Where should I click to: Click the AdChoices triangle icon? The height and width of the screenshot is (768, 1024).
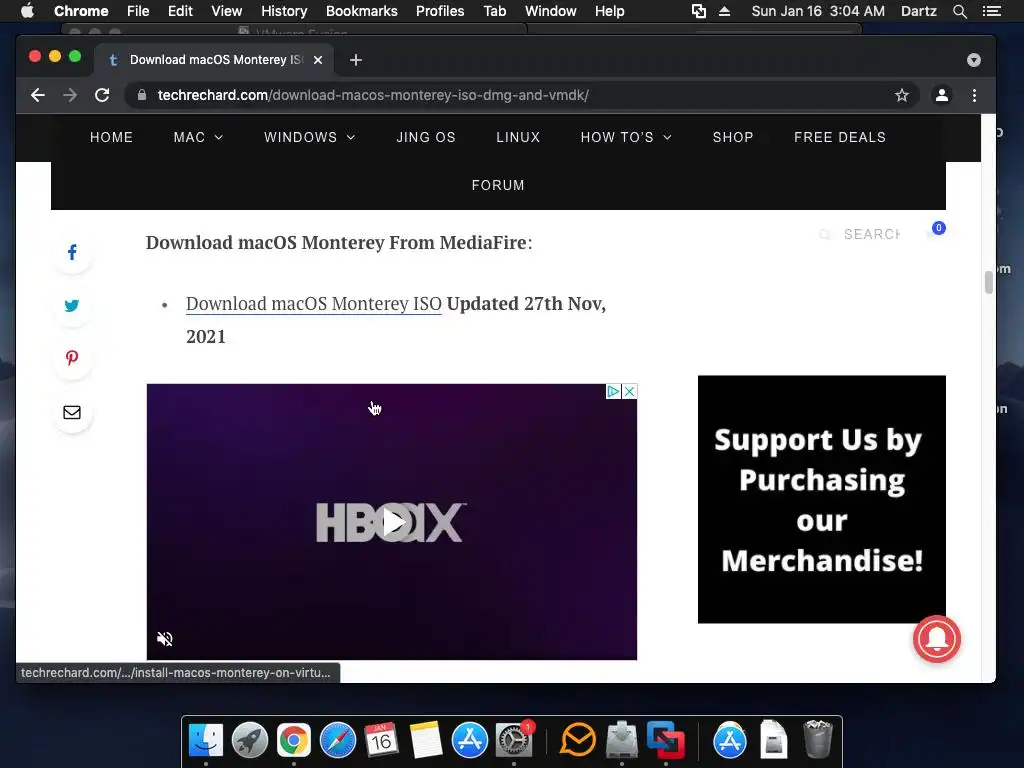pyautogui.click(x=613, y=391)
